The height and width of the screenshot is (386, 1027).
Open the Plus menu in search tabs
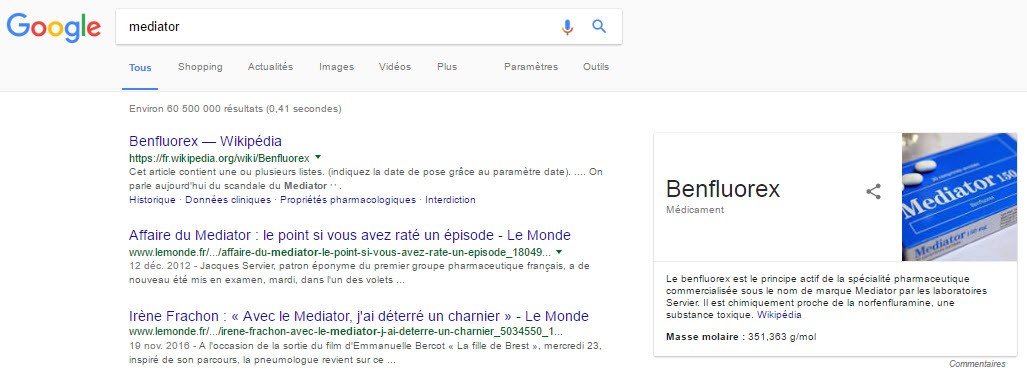(447, 67)
